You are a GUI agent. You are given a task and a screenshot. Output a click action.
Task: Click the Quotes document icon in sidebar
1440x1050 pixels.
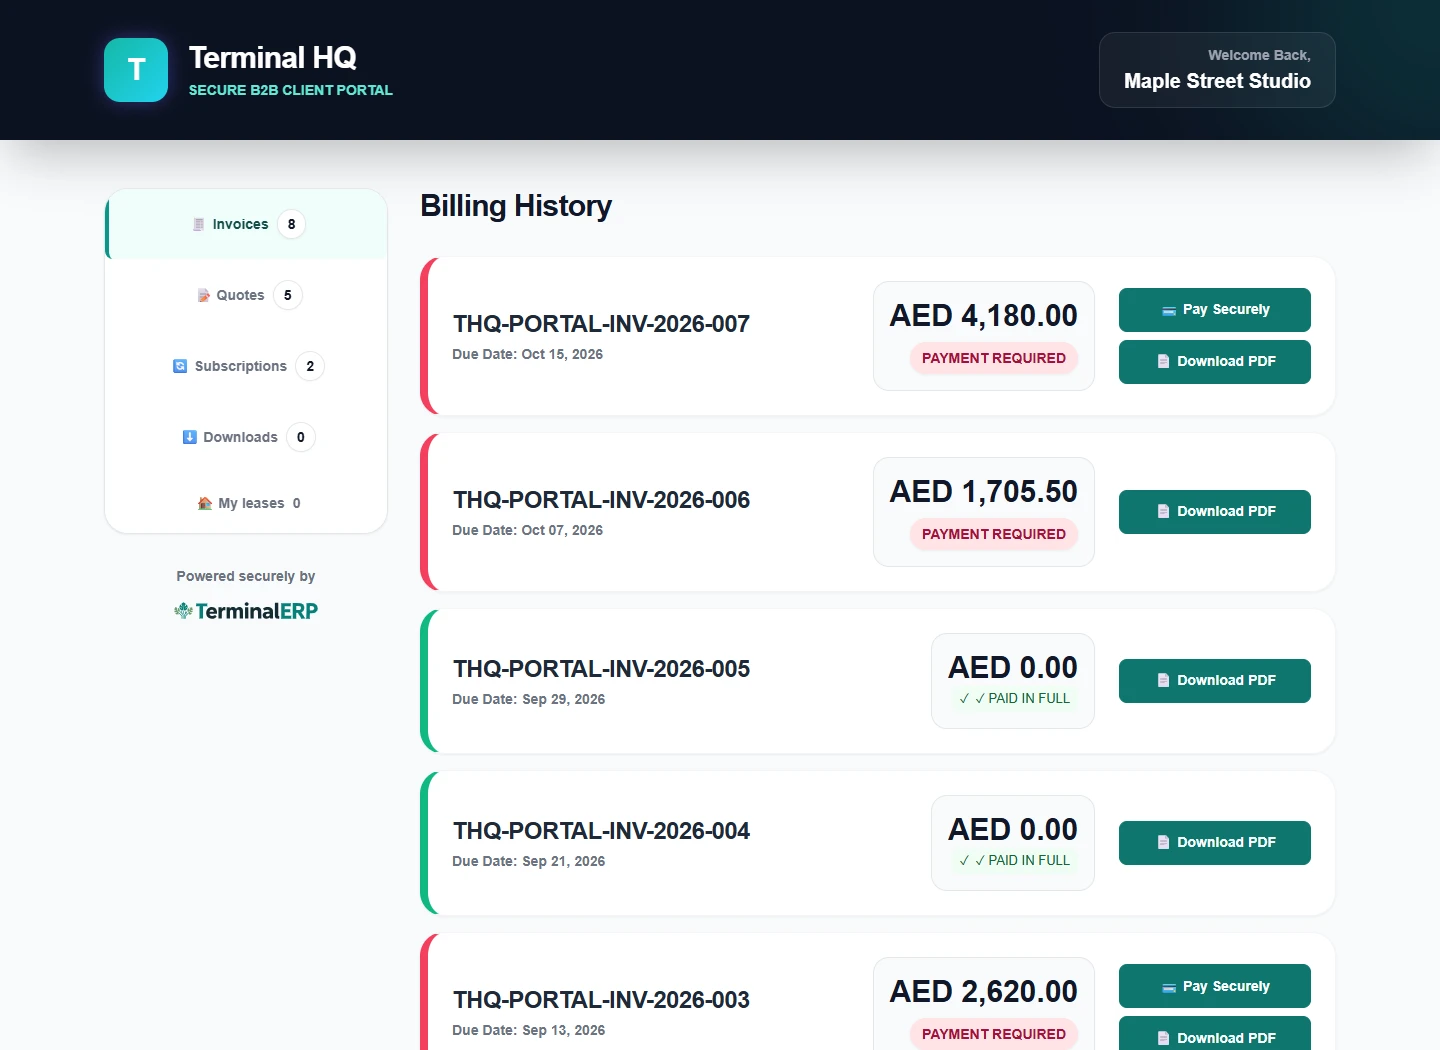click(x=203, y=295)
